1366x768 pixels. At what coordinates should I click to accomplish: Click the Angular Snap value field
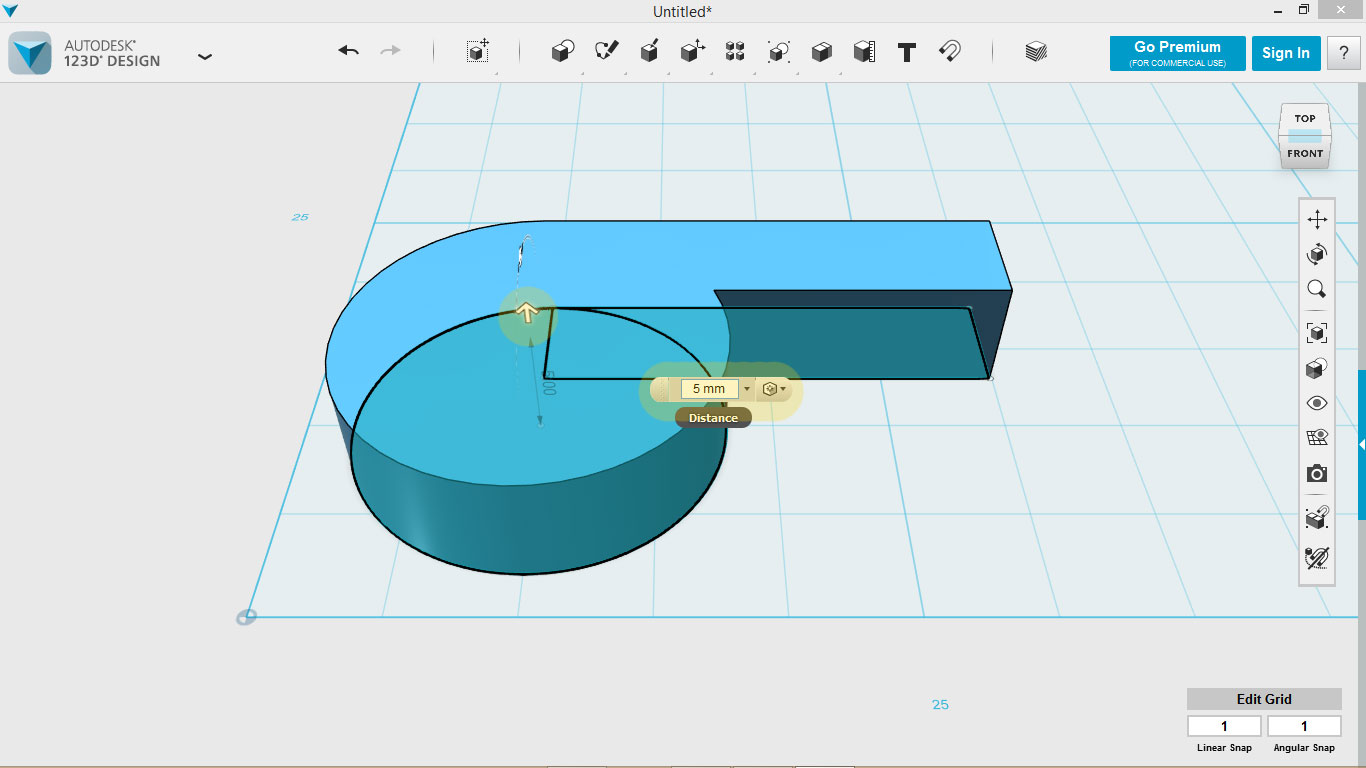tap(1304, 726)
